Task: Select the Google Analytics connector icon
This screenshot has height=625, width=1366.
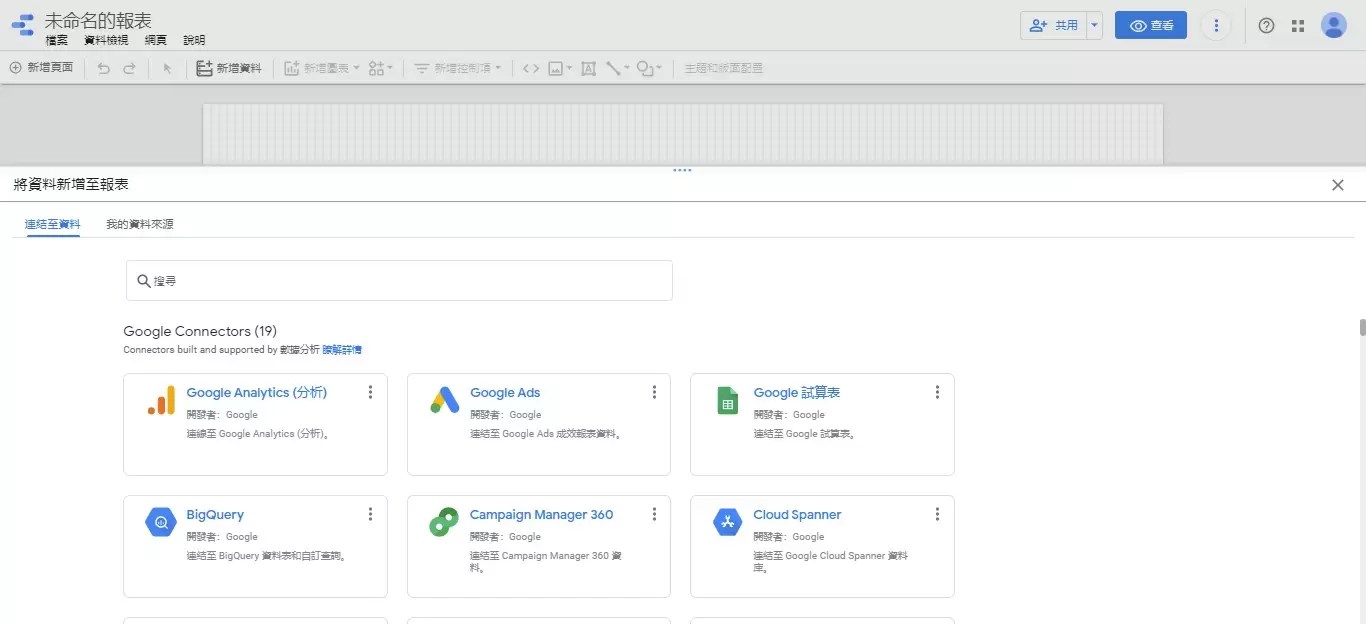Action: (160, 400)
